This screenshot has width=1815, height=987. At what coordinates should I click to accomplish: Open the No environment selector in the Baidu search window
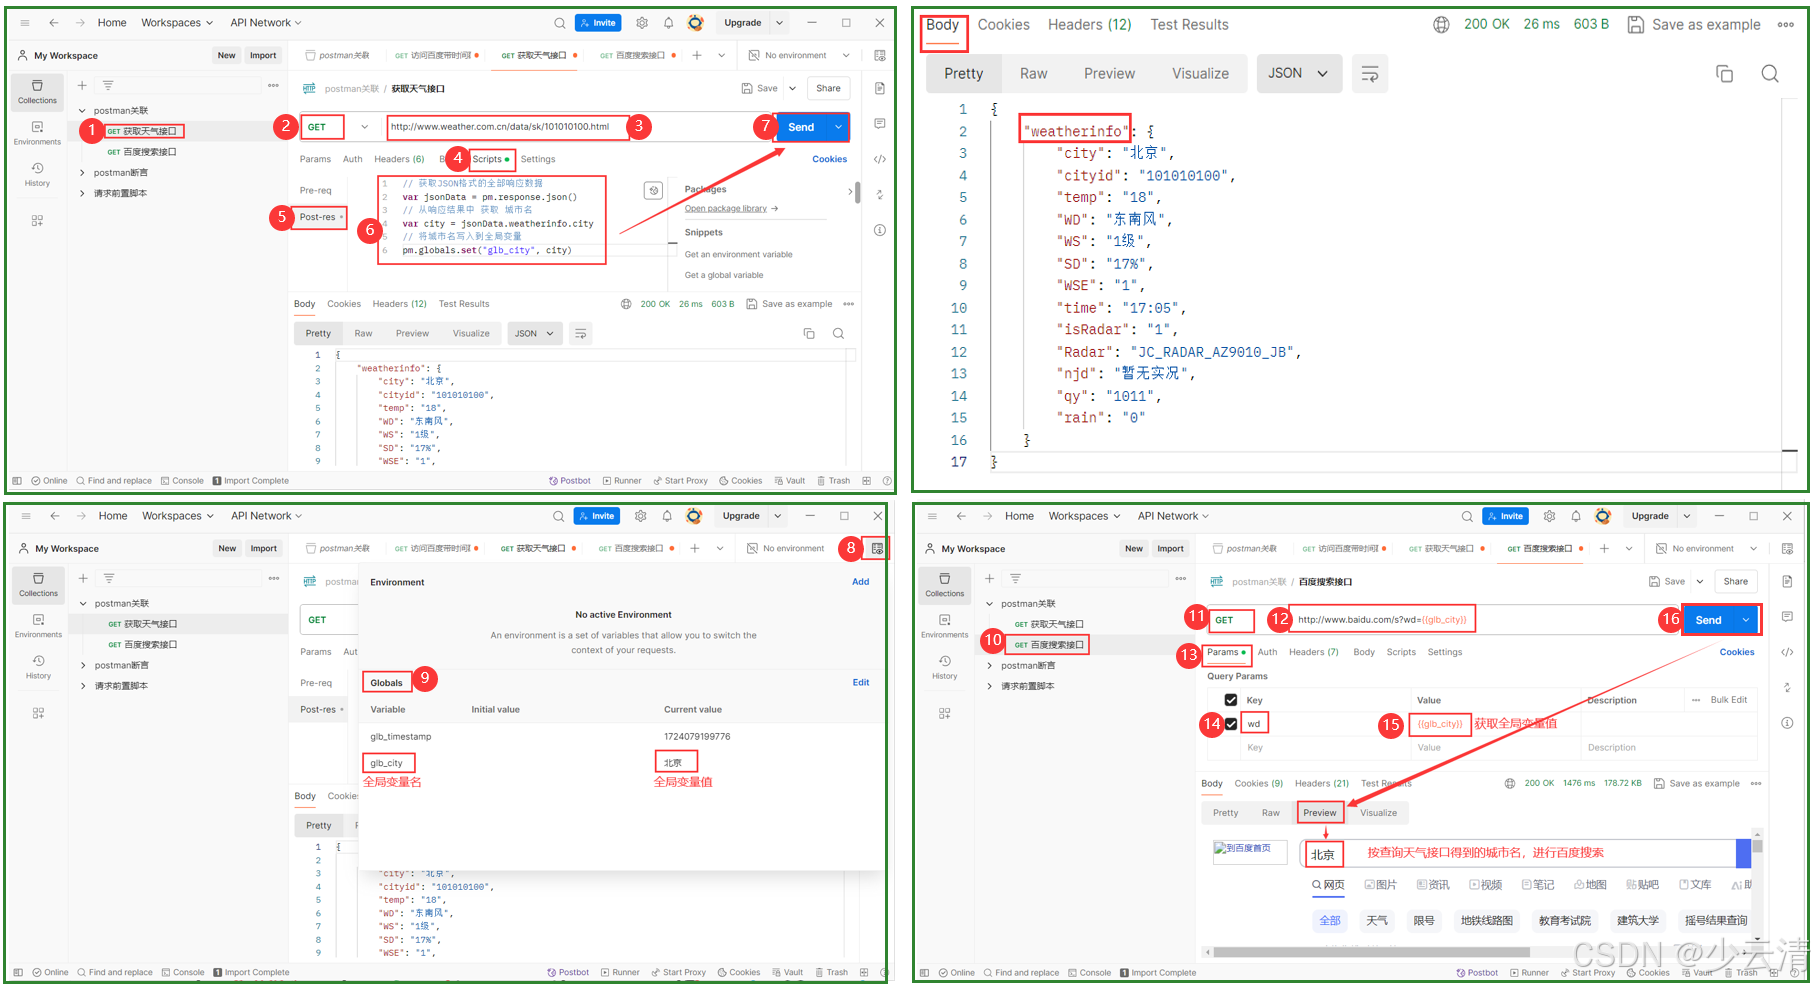point(1707,548)
